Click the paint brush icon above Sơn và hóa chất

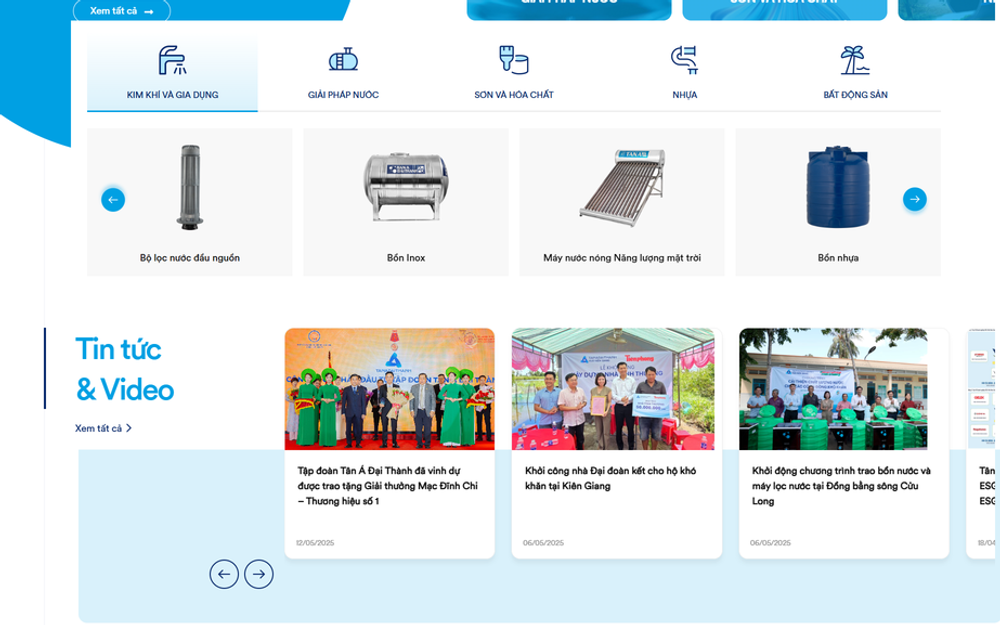point(513,60)
